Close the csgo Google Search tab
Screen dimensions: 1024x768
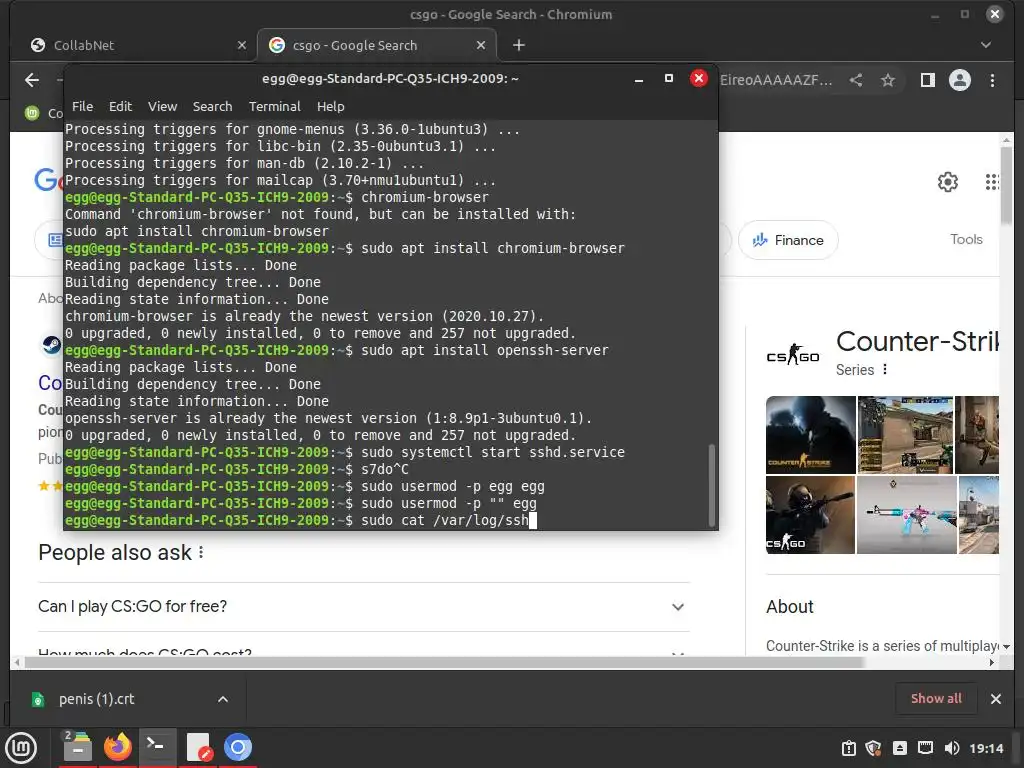(x=481, y=45)
